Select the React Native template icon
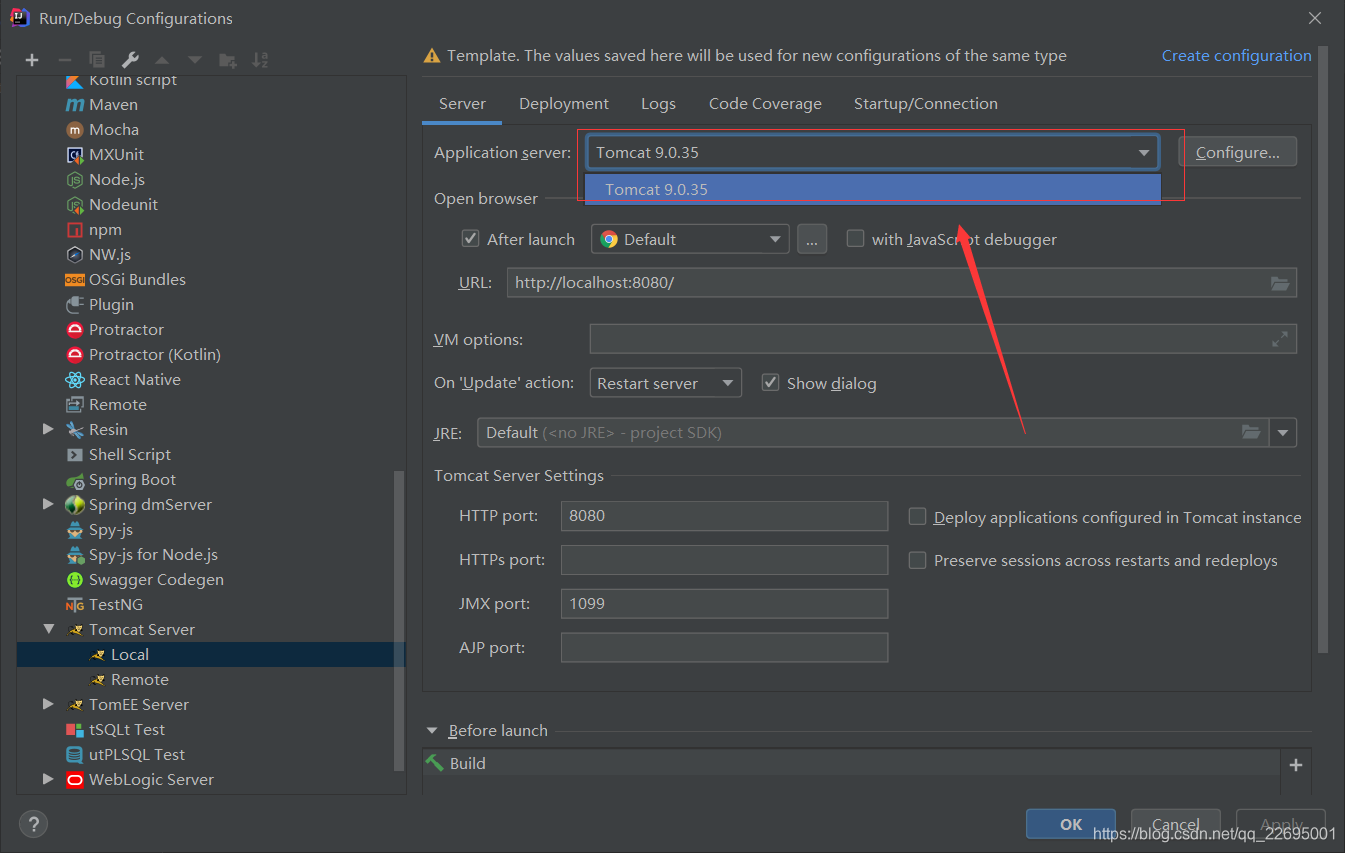 click(75, 380)
